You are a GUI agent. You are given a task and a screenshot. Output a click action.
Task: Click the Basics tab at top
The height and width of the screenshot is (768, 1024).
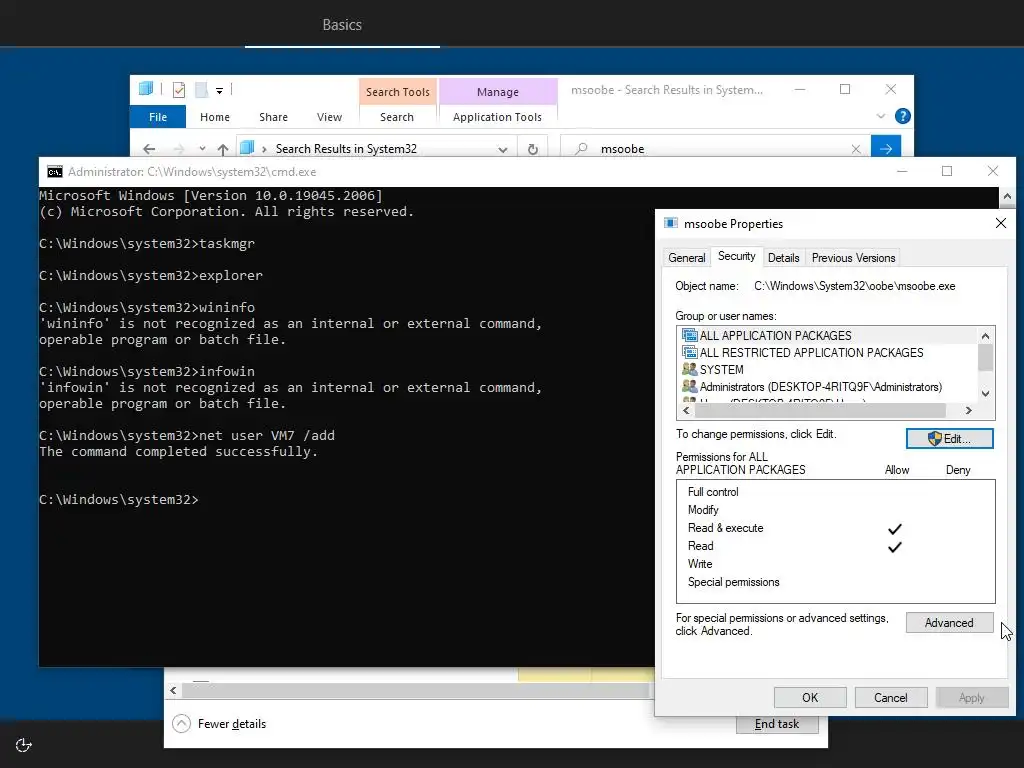pyautogui.click(x=342, y=25)
